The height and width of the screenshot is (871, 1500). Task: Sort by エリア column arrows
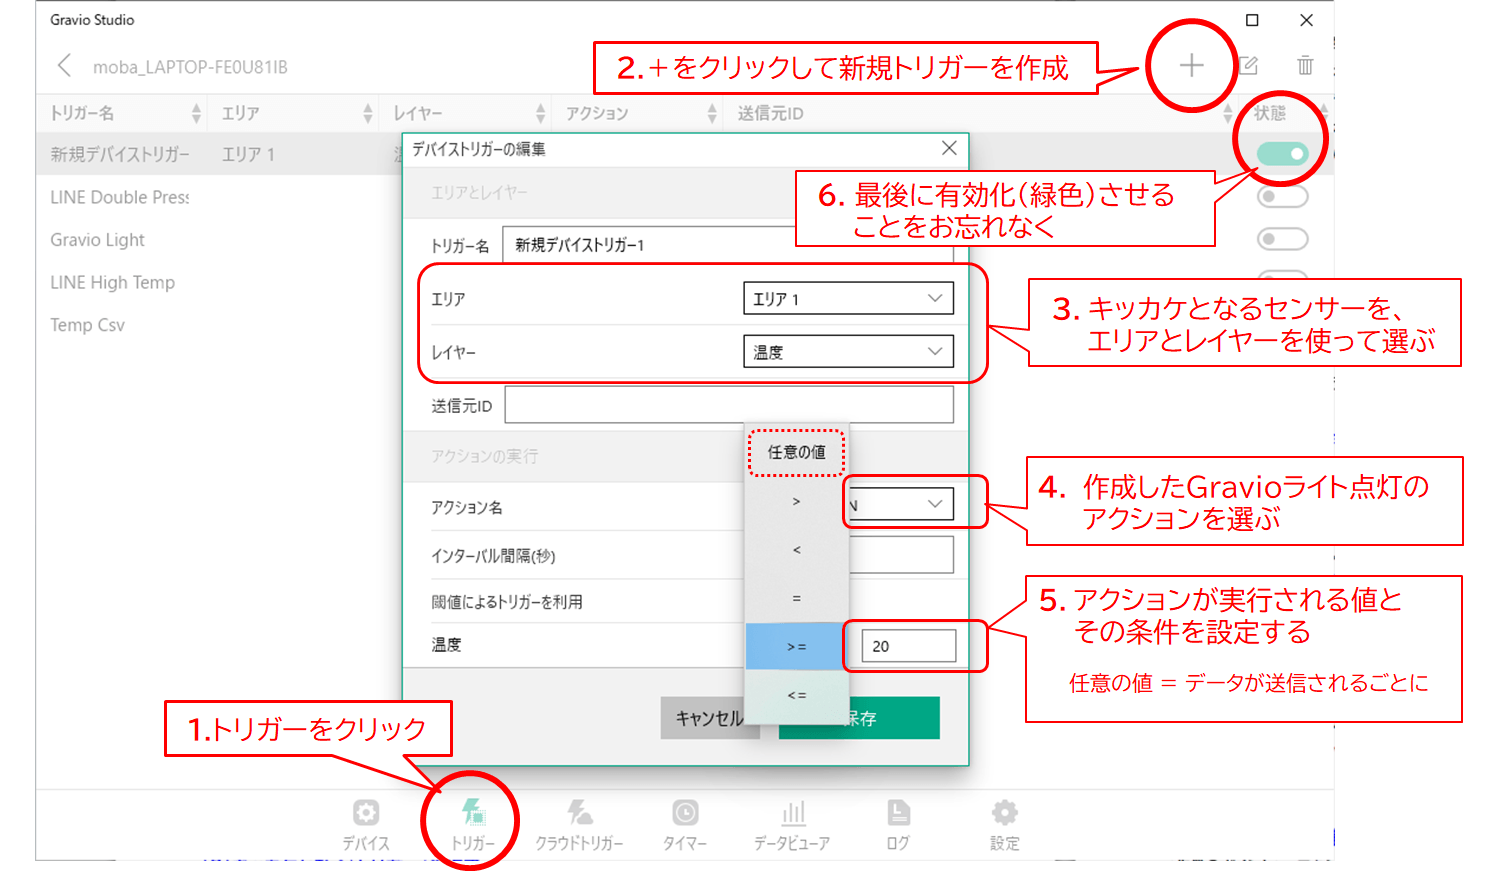coord(368,113)
